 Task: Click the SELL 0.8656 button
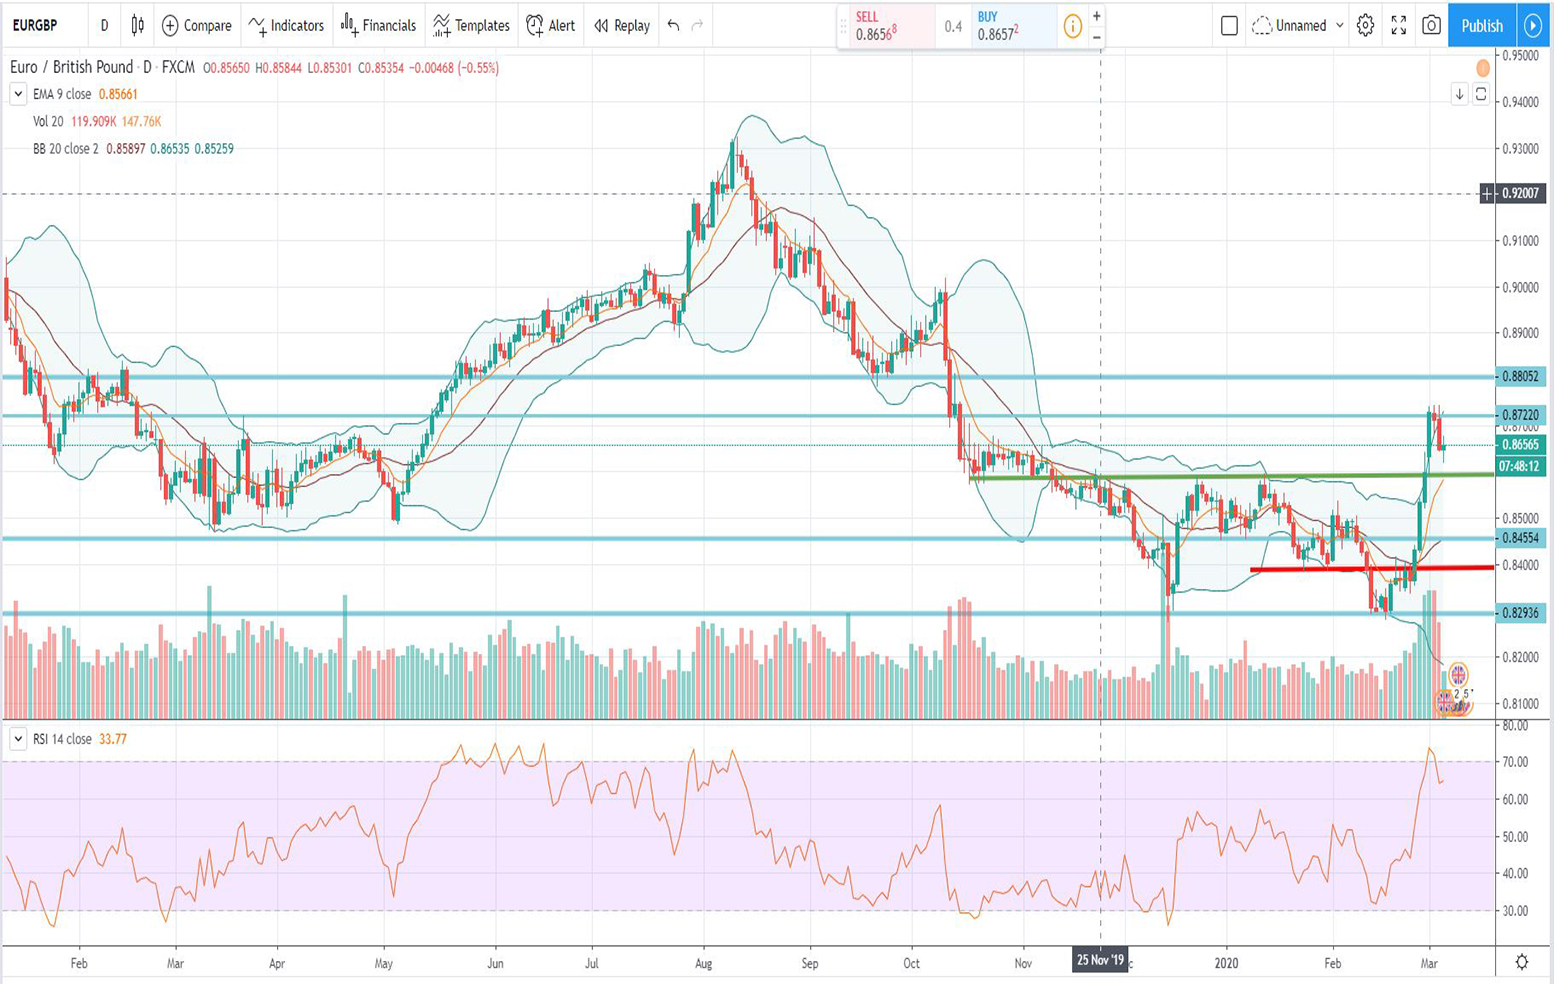click(x=887, y=27)
